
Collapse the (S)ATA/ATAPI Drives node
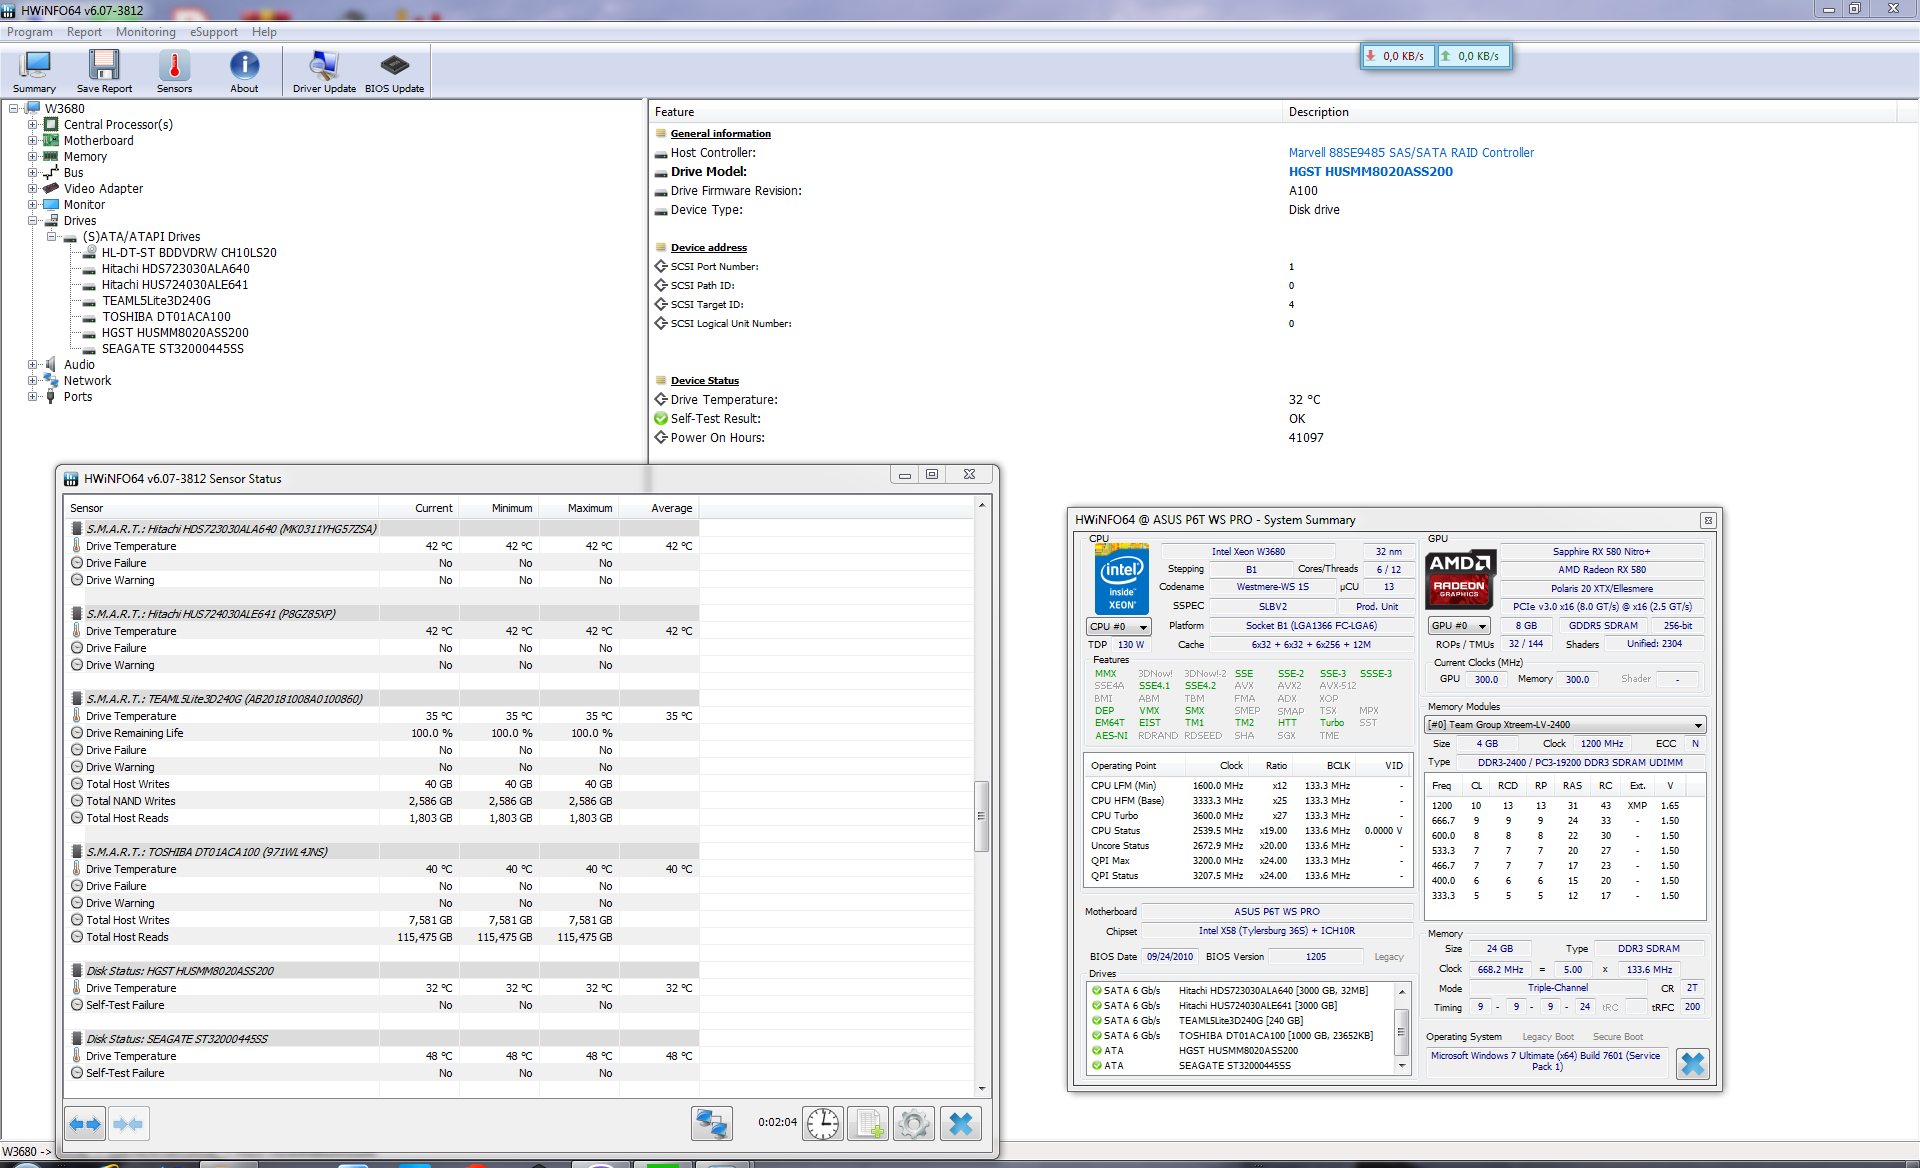51,237
